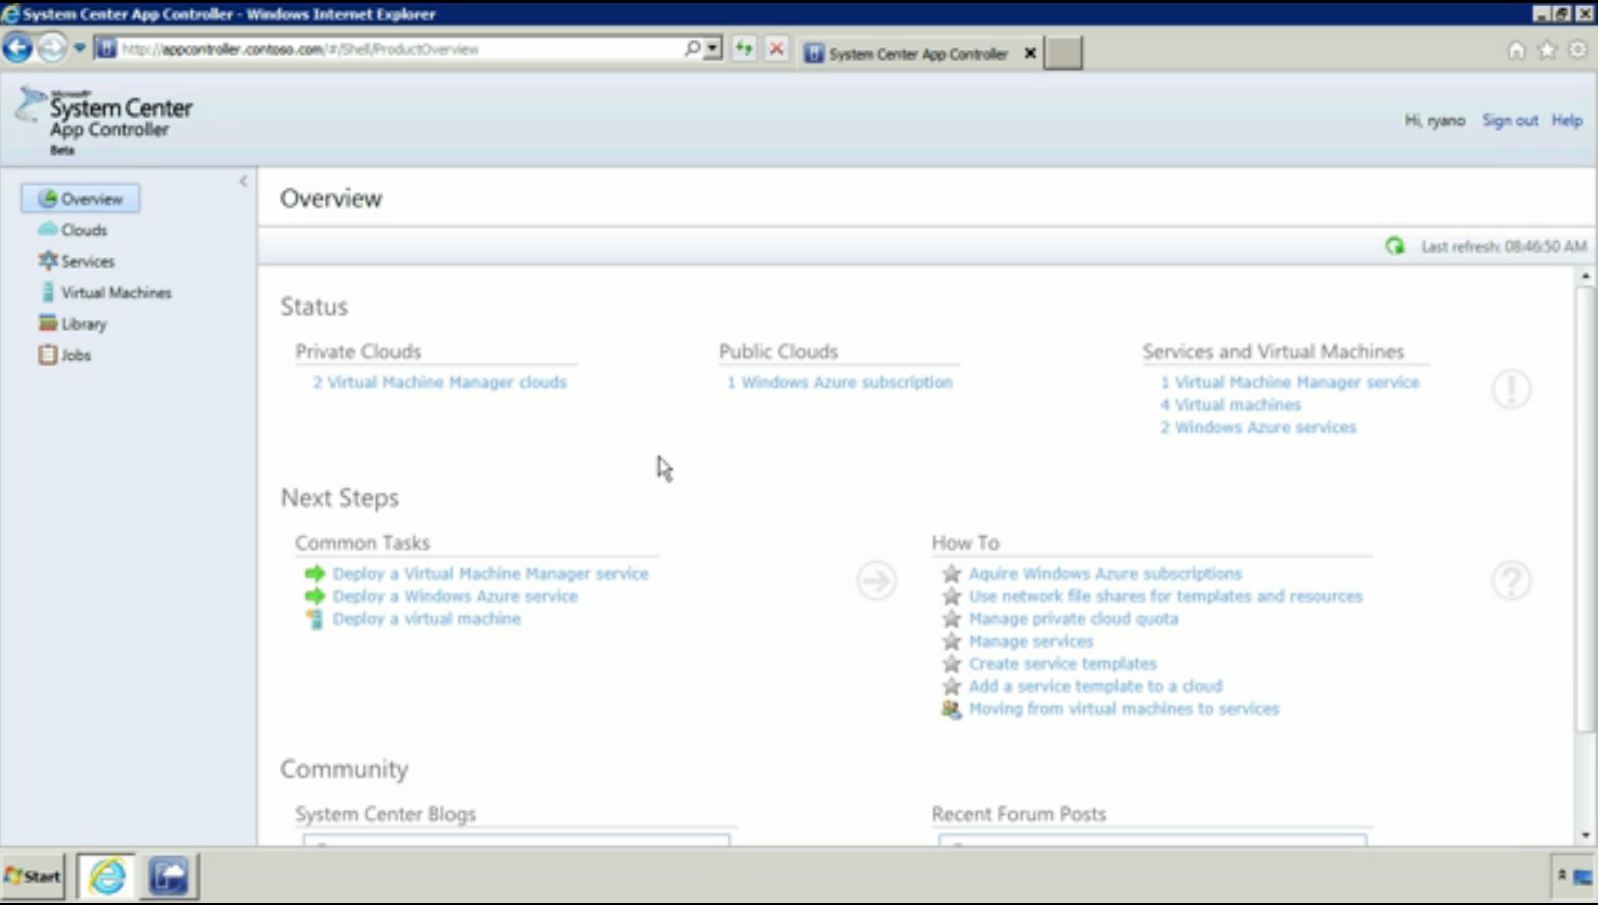Click Deploy a virtual machine
Viewport: 1600px width, 905px height.
[x=426, y=619]
